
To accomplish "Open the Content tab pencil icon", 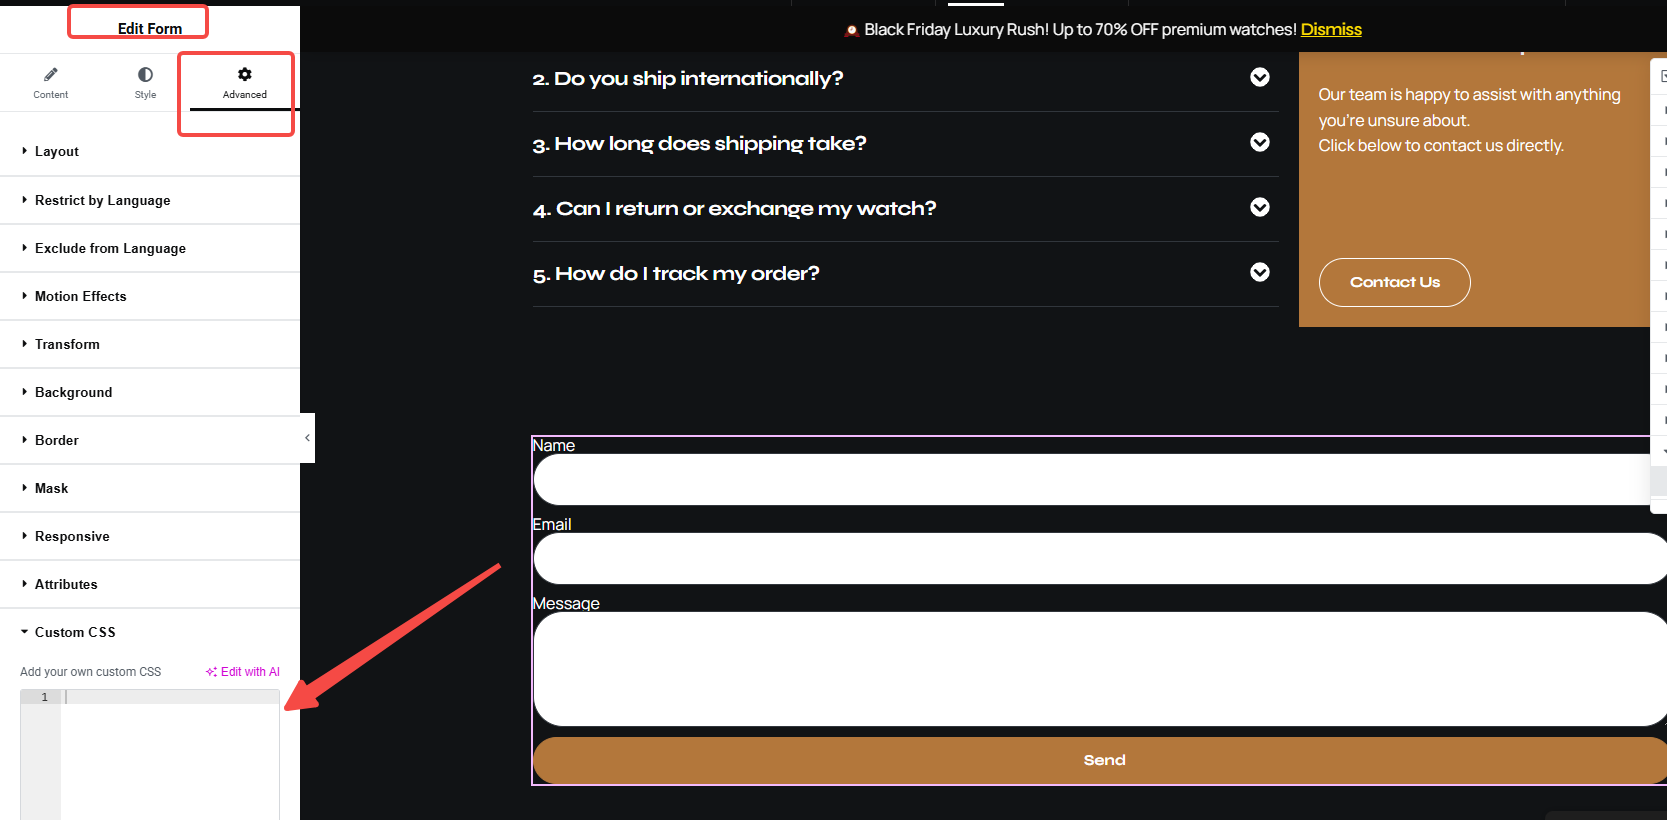I will pyautogui.click(x=51, y=74).
